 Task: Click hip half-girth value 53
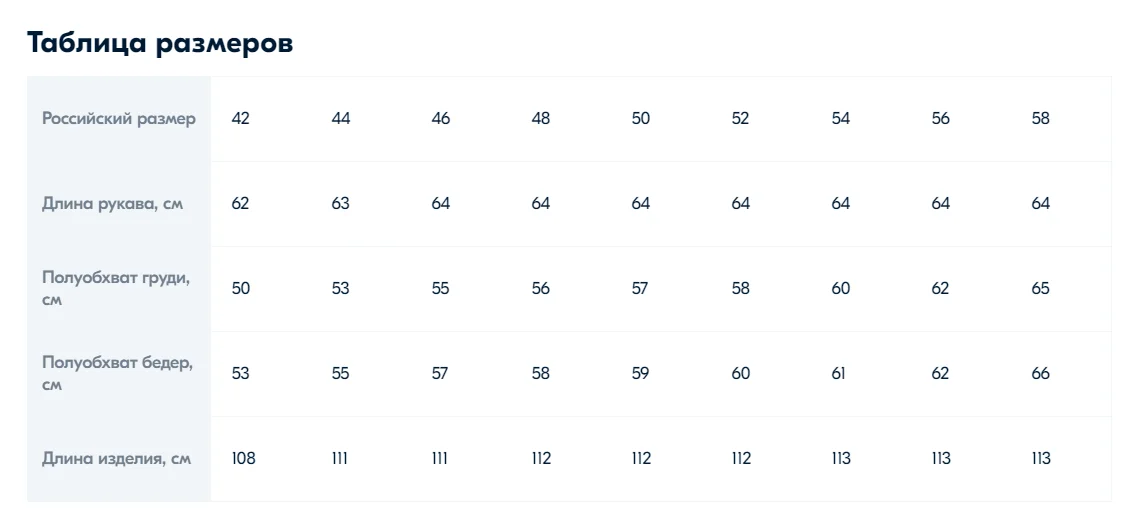240,373
